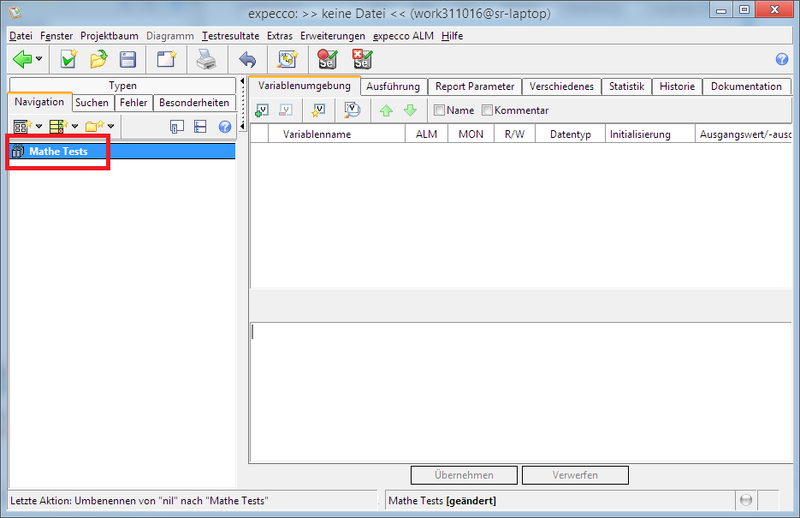Select the Mathe Tests tree item
The image size is (800, 518).
58,151
